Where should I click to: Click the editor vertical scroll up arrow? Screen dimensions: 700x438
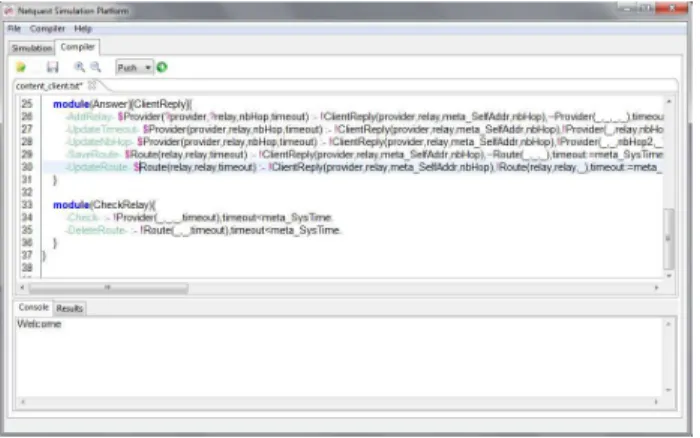coord(669,102)
